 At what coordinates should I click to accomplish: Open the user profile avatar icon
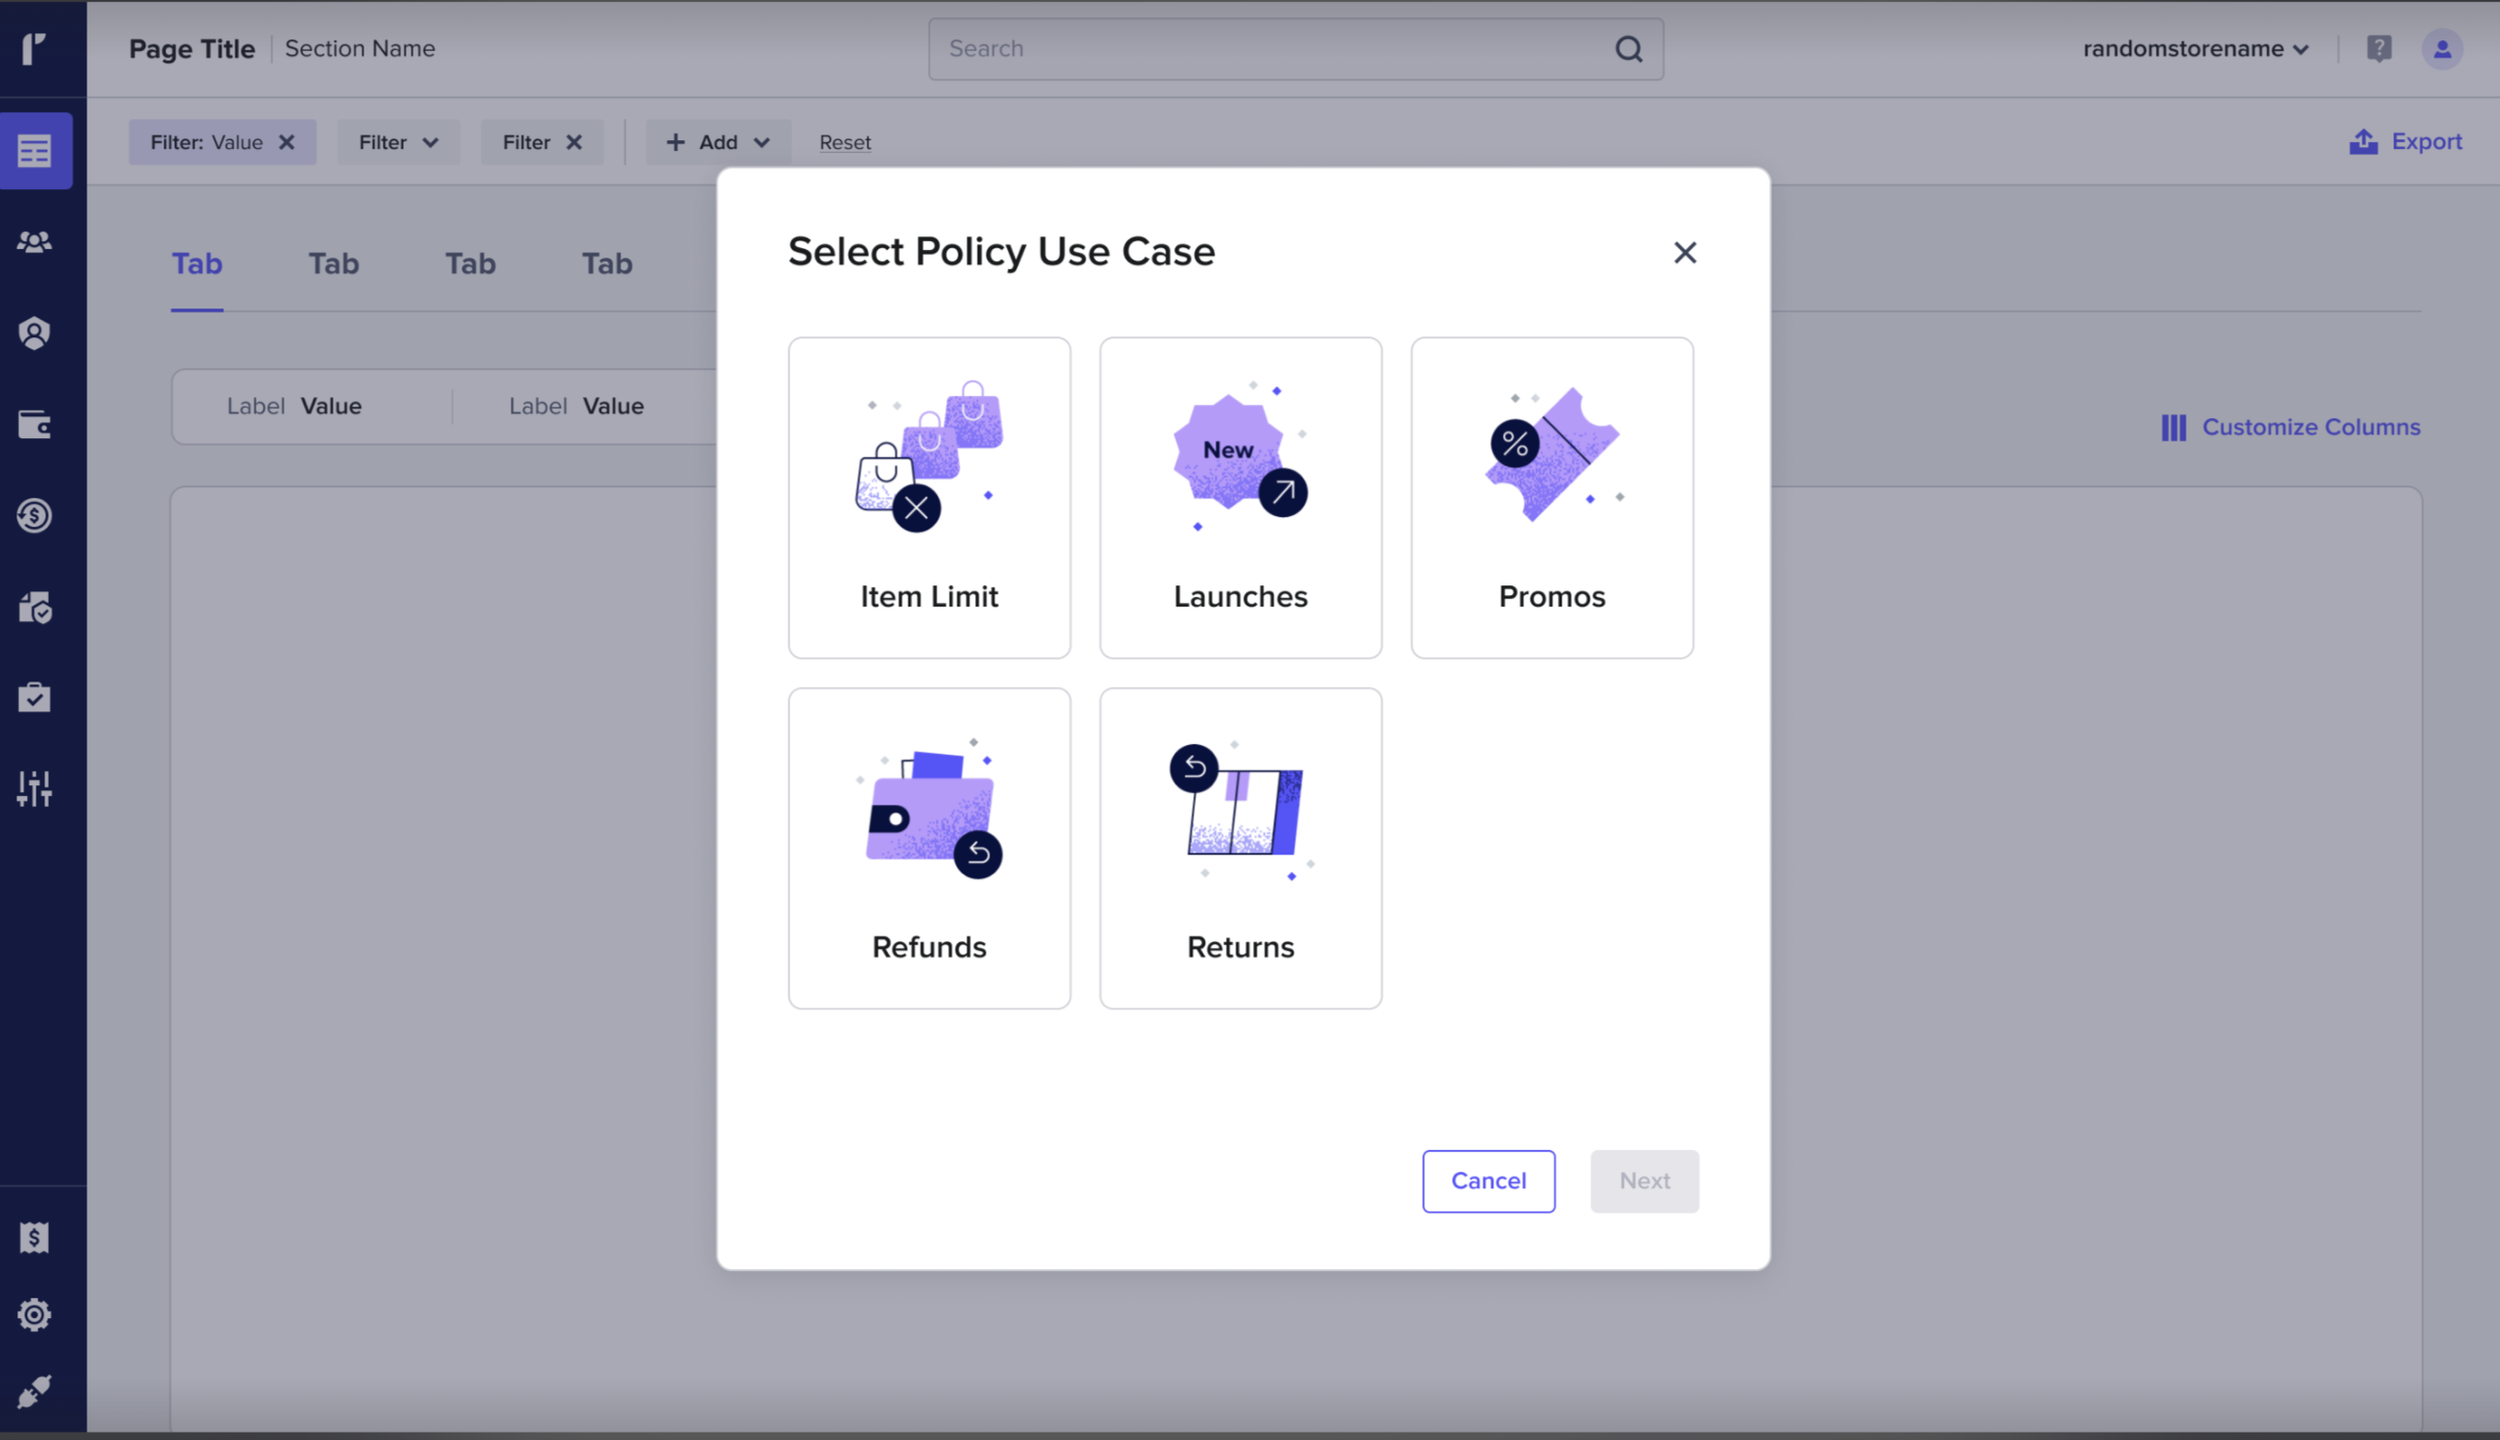(2442, 49)
